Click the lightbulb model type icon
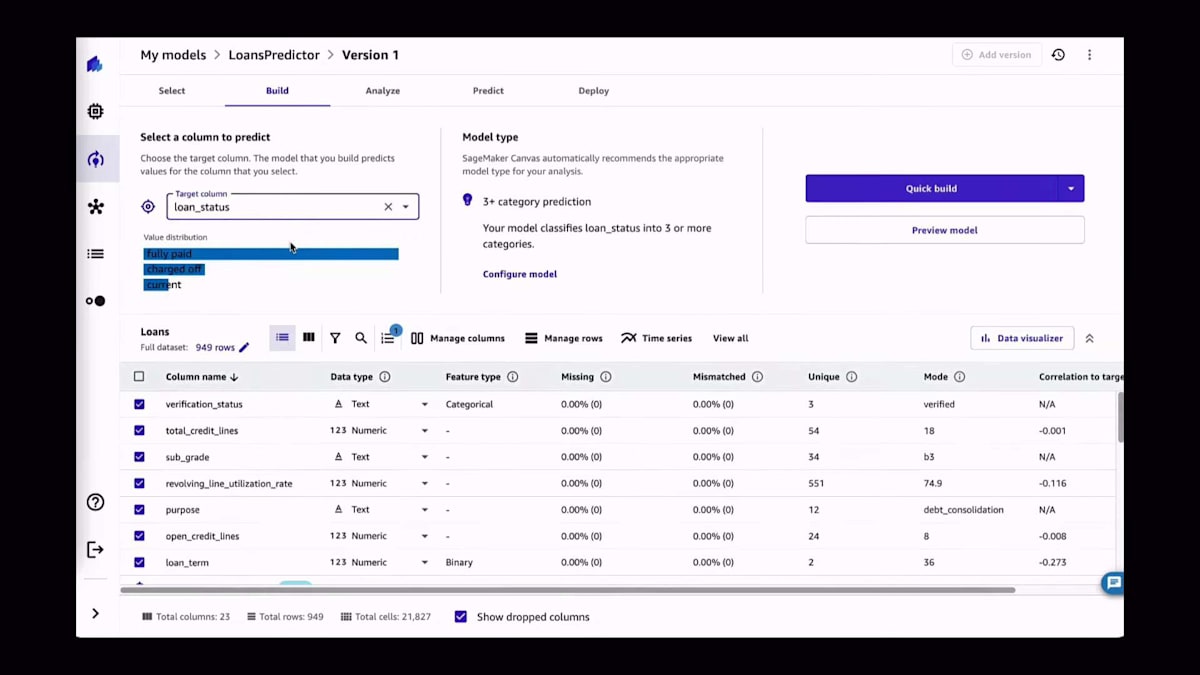Viewport: 1200px width, 675px height. tap(467, 201)
